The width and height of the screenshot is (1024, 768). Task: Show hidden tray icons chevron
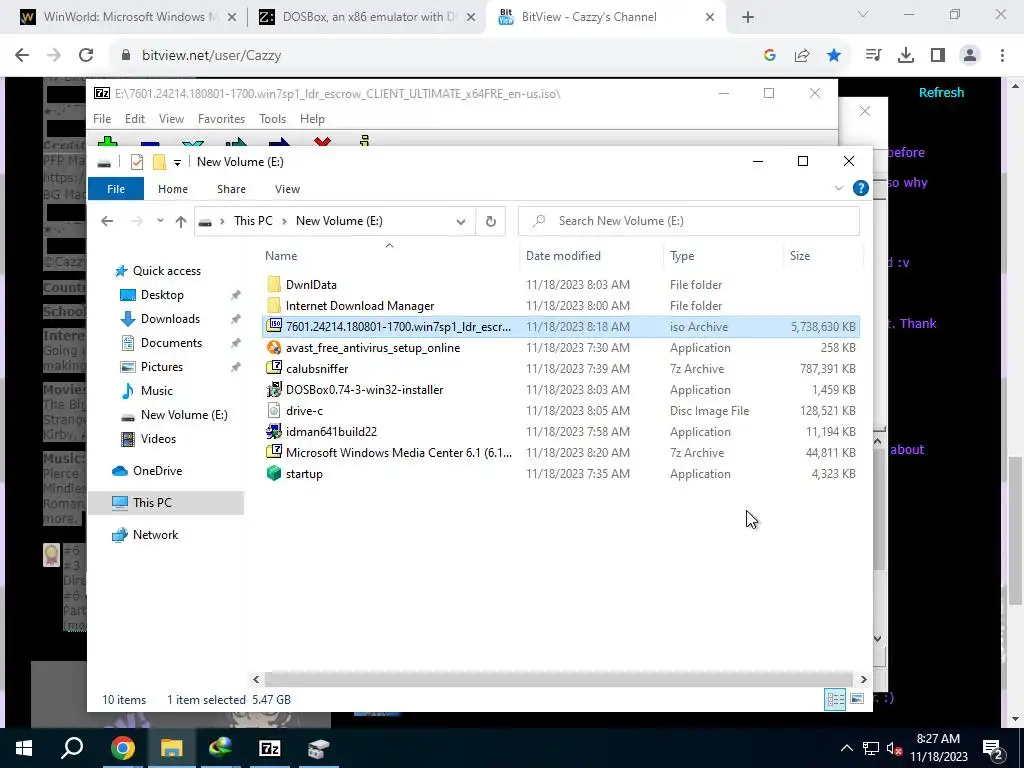[846, 749]
